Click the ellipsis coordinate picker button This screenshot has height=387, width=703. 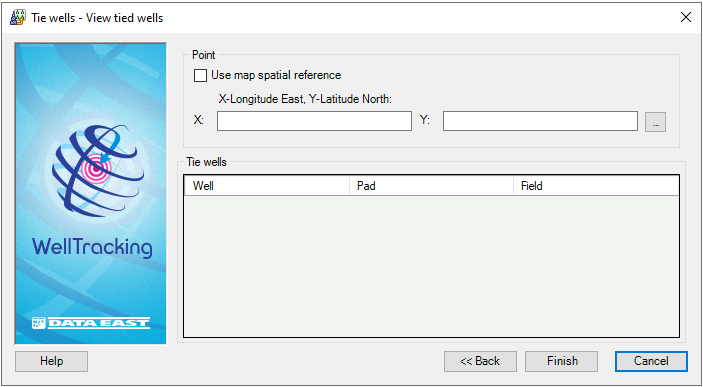coord(655,122)
